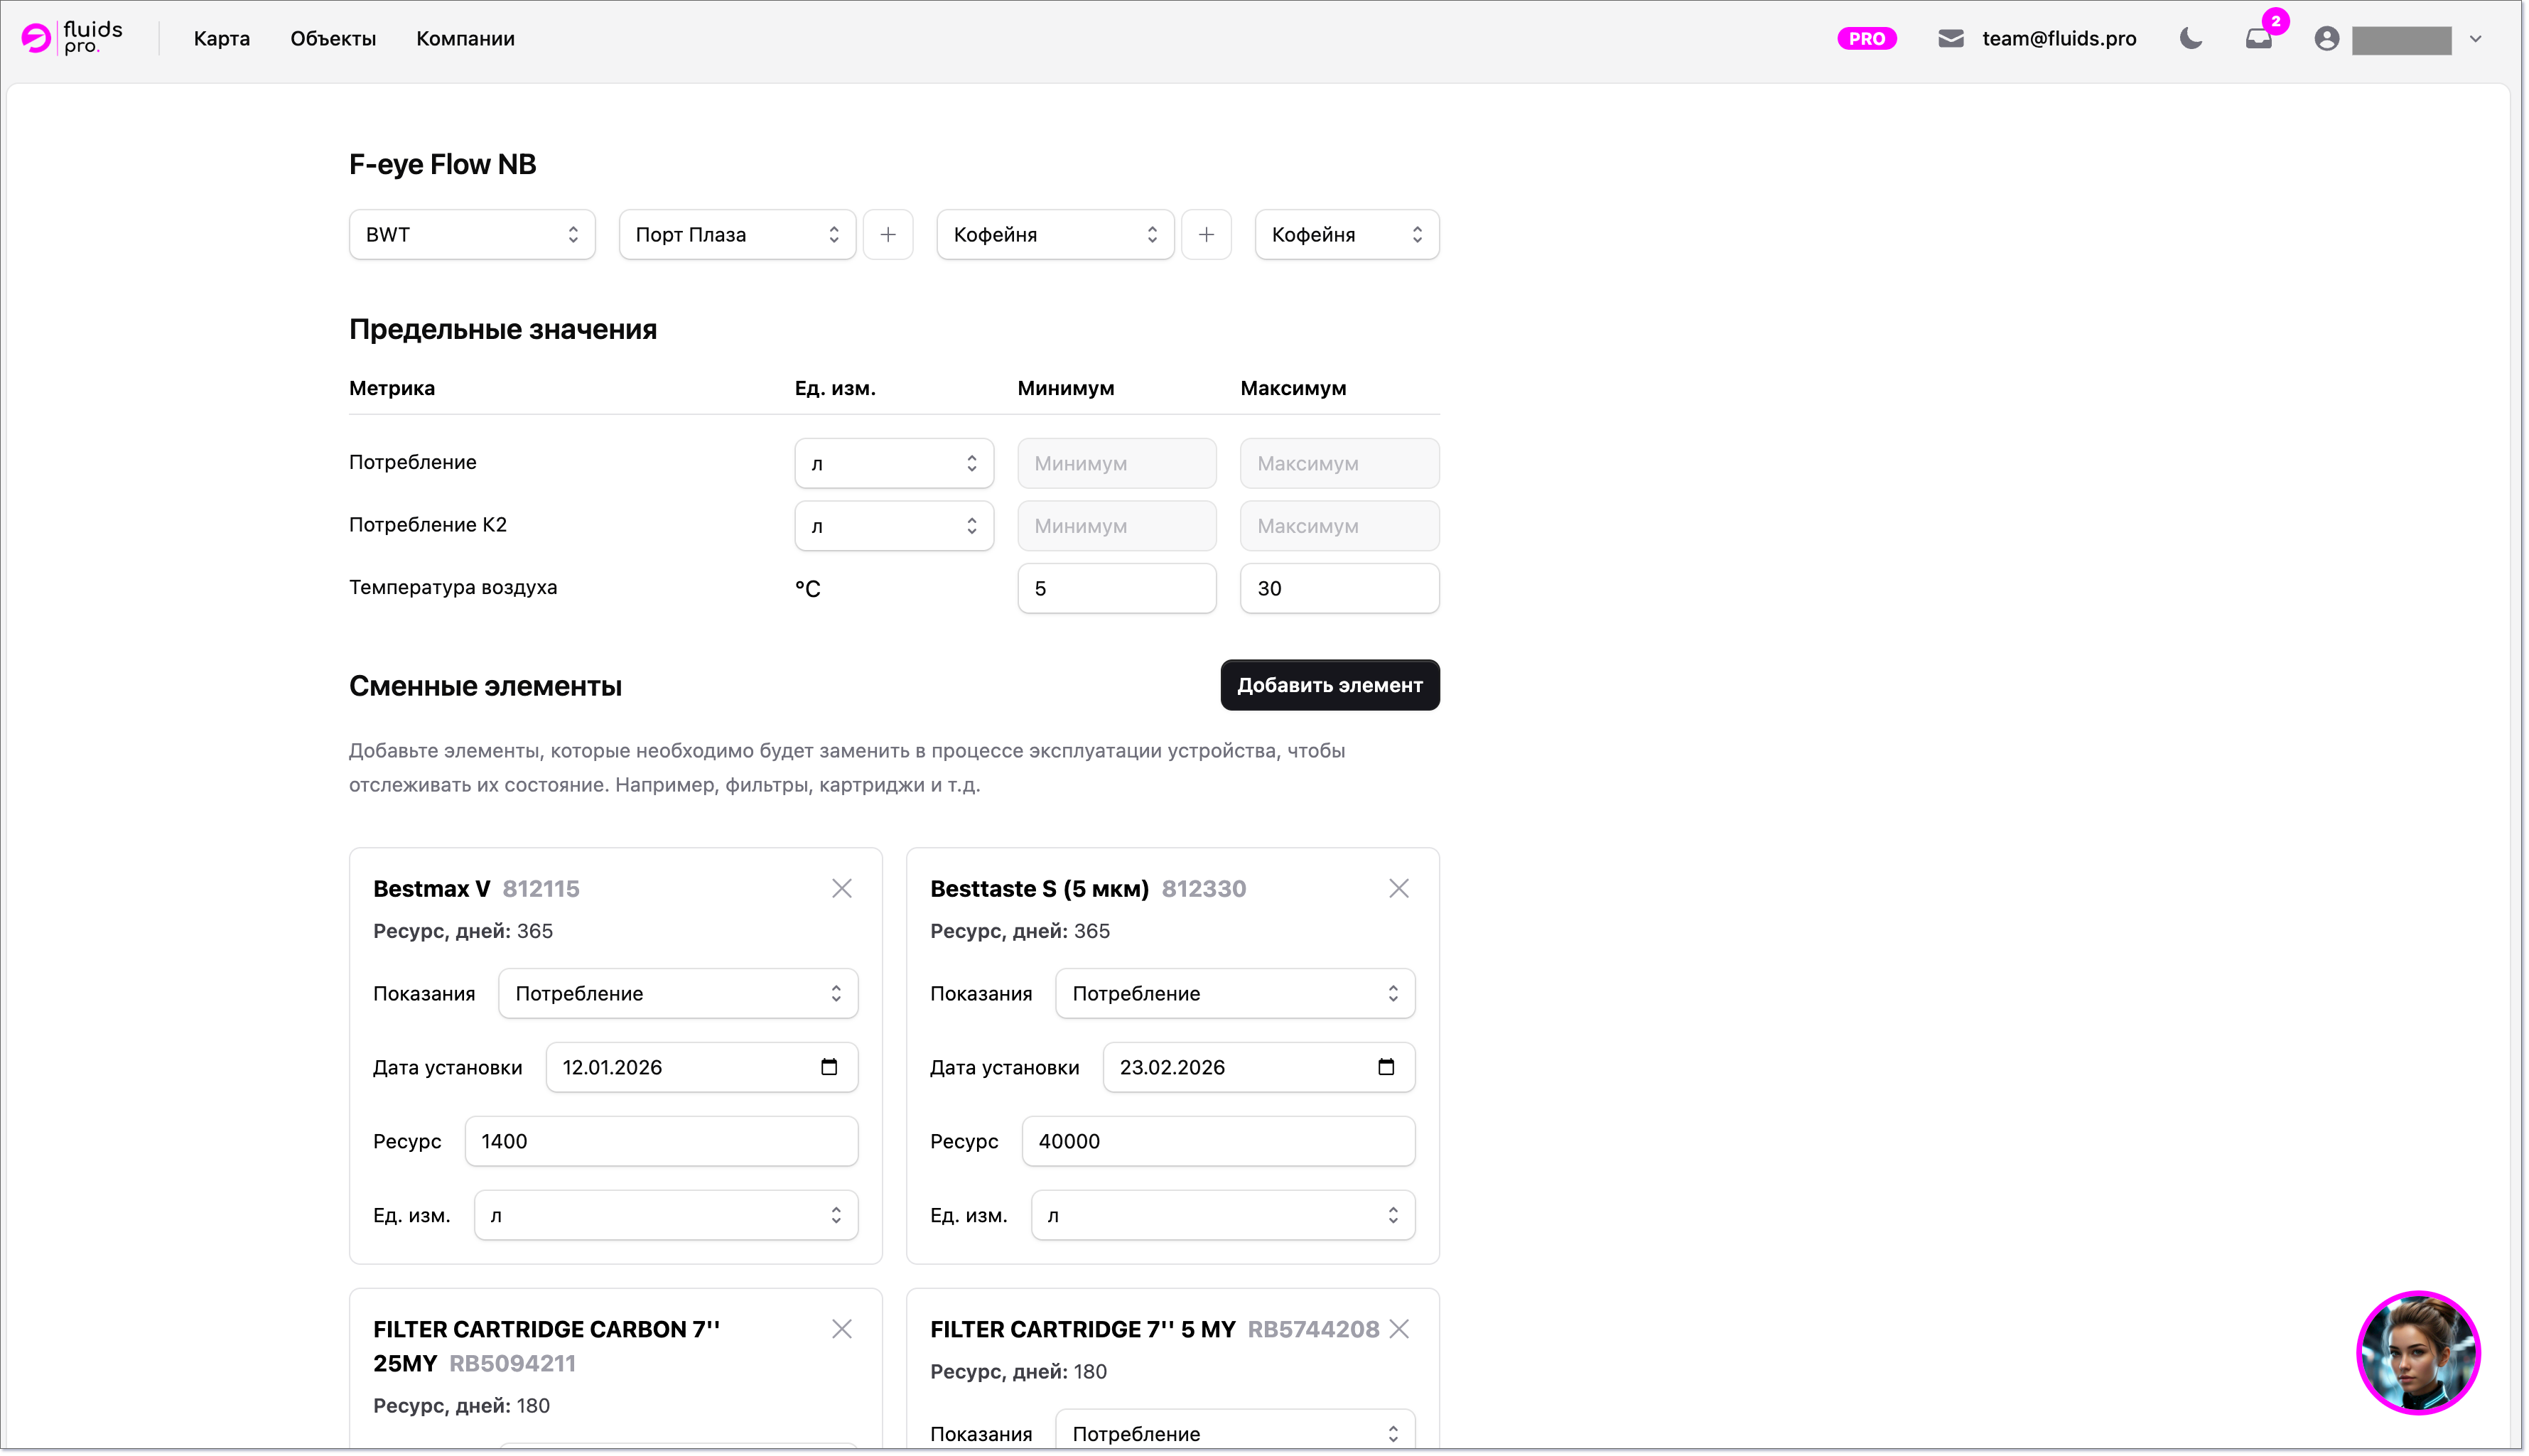Screen dimensions: 2529x1456
Task: Expand the BWT company dropdown
Action: coord(471,234)
